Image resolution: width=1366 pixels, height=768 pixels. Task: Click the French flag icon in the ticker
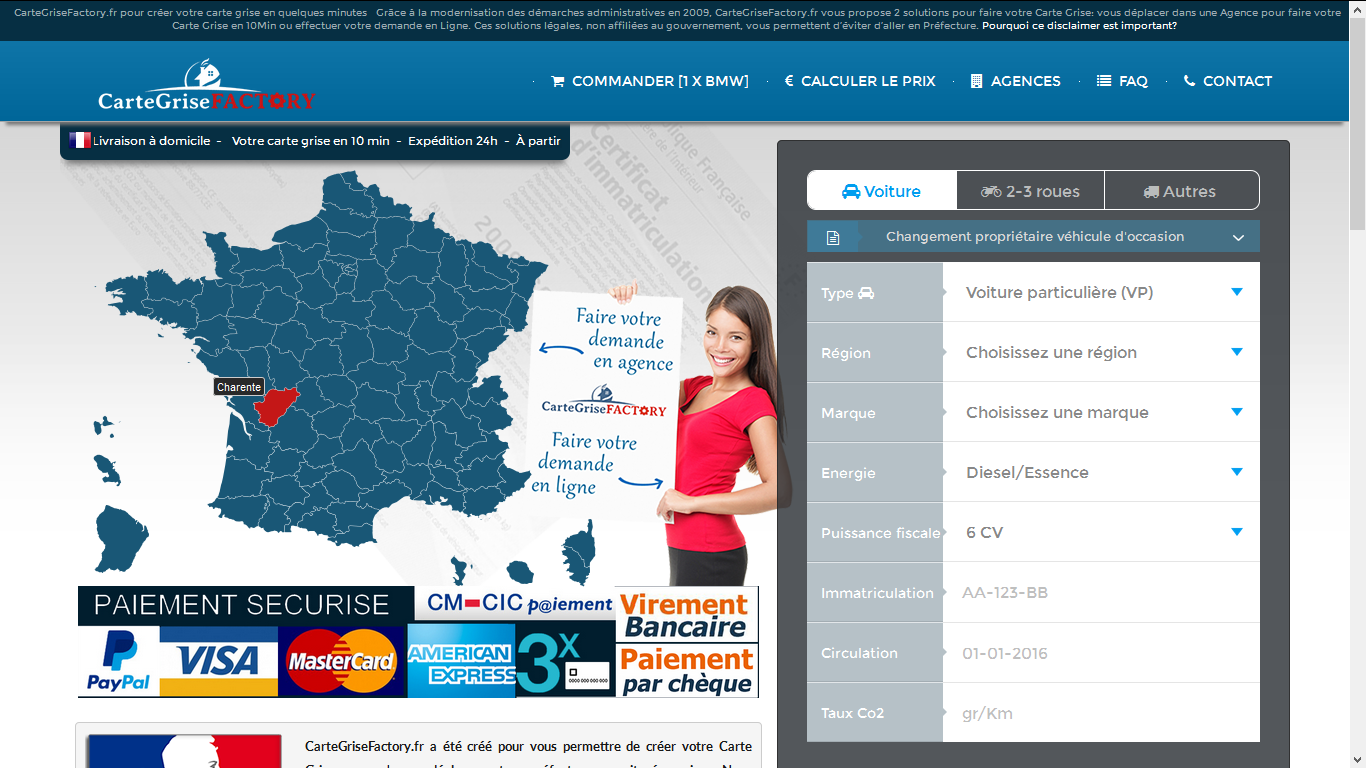tap(80, 141)
